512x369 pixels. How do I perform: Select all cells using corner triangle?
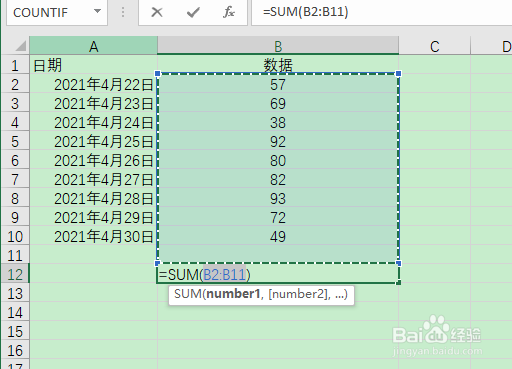click(x=20, y=46)
